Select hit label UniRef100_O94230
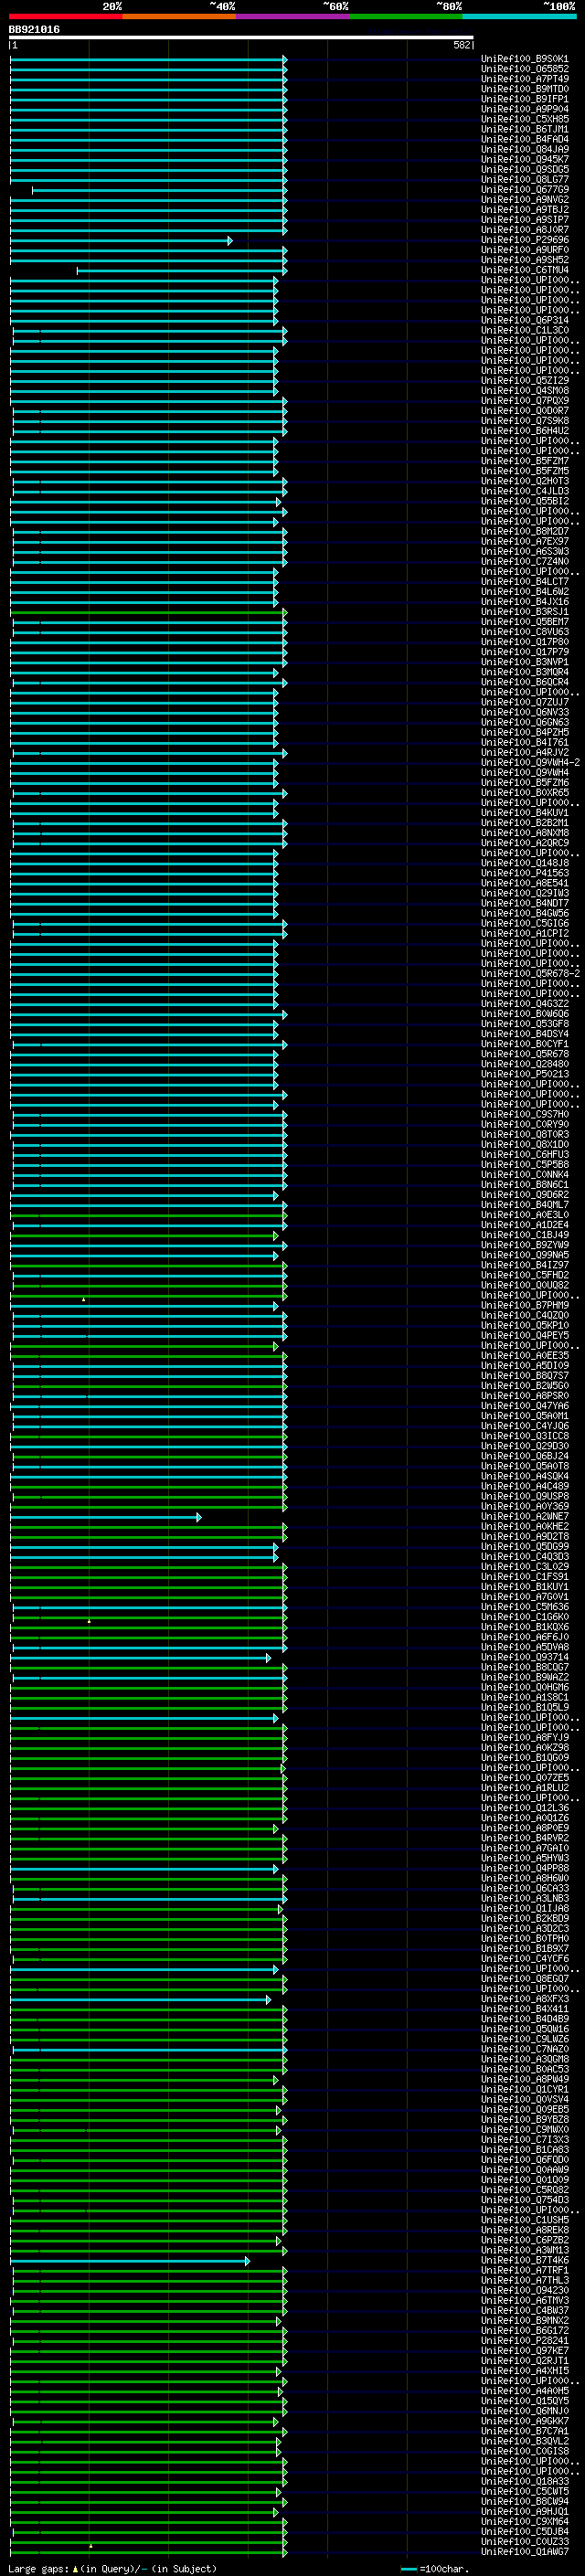 tap(524, 2290)
